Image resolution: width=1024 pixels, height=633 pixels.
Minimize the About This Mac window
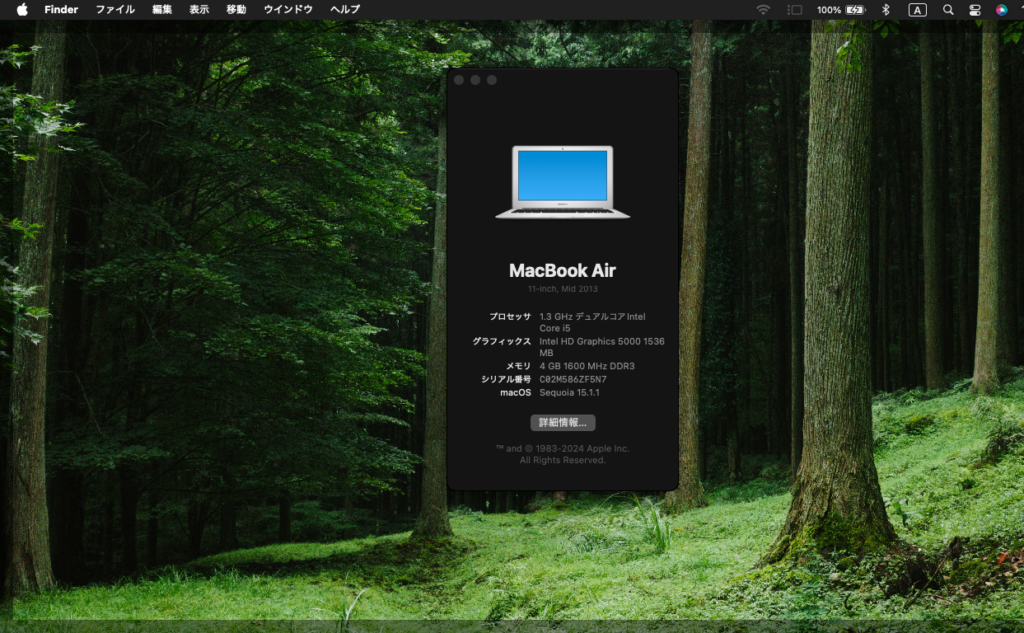click(x=475, y=80)
